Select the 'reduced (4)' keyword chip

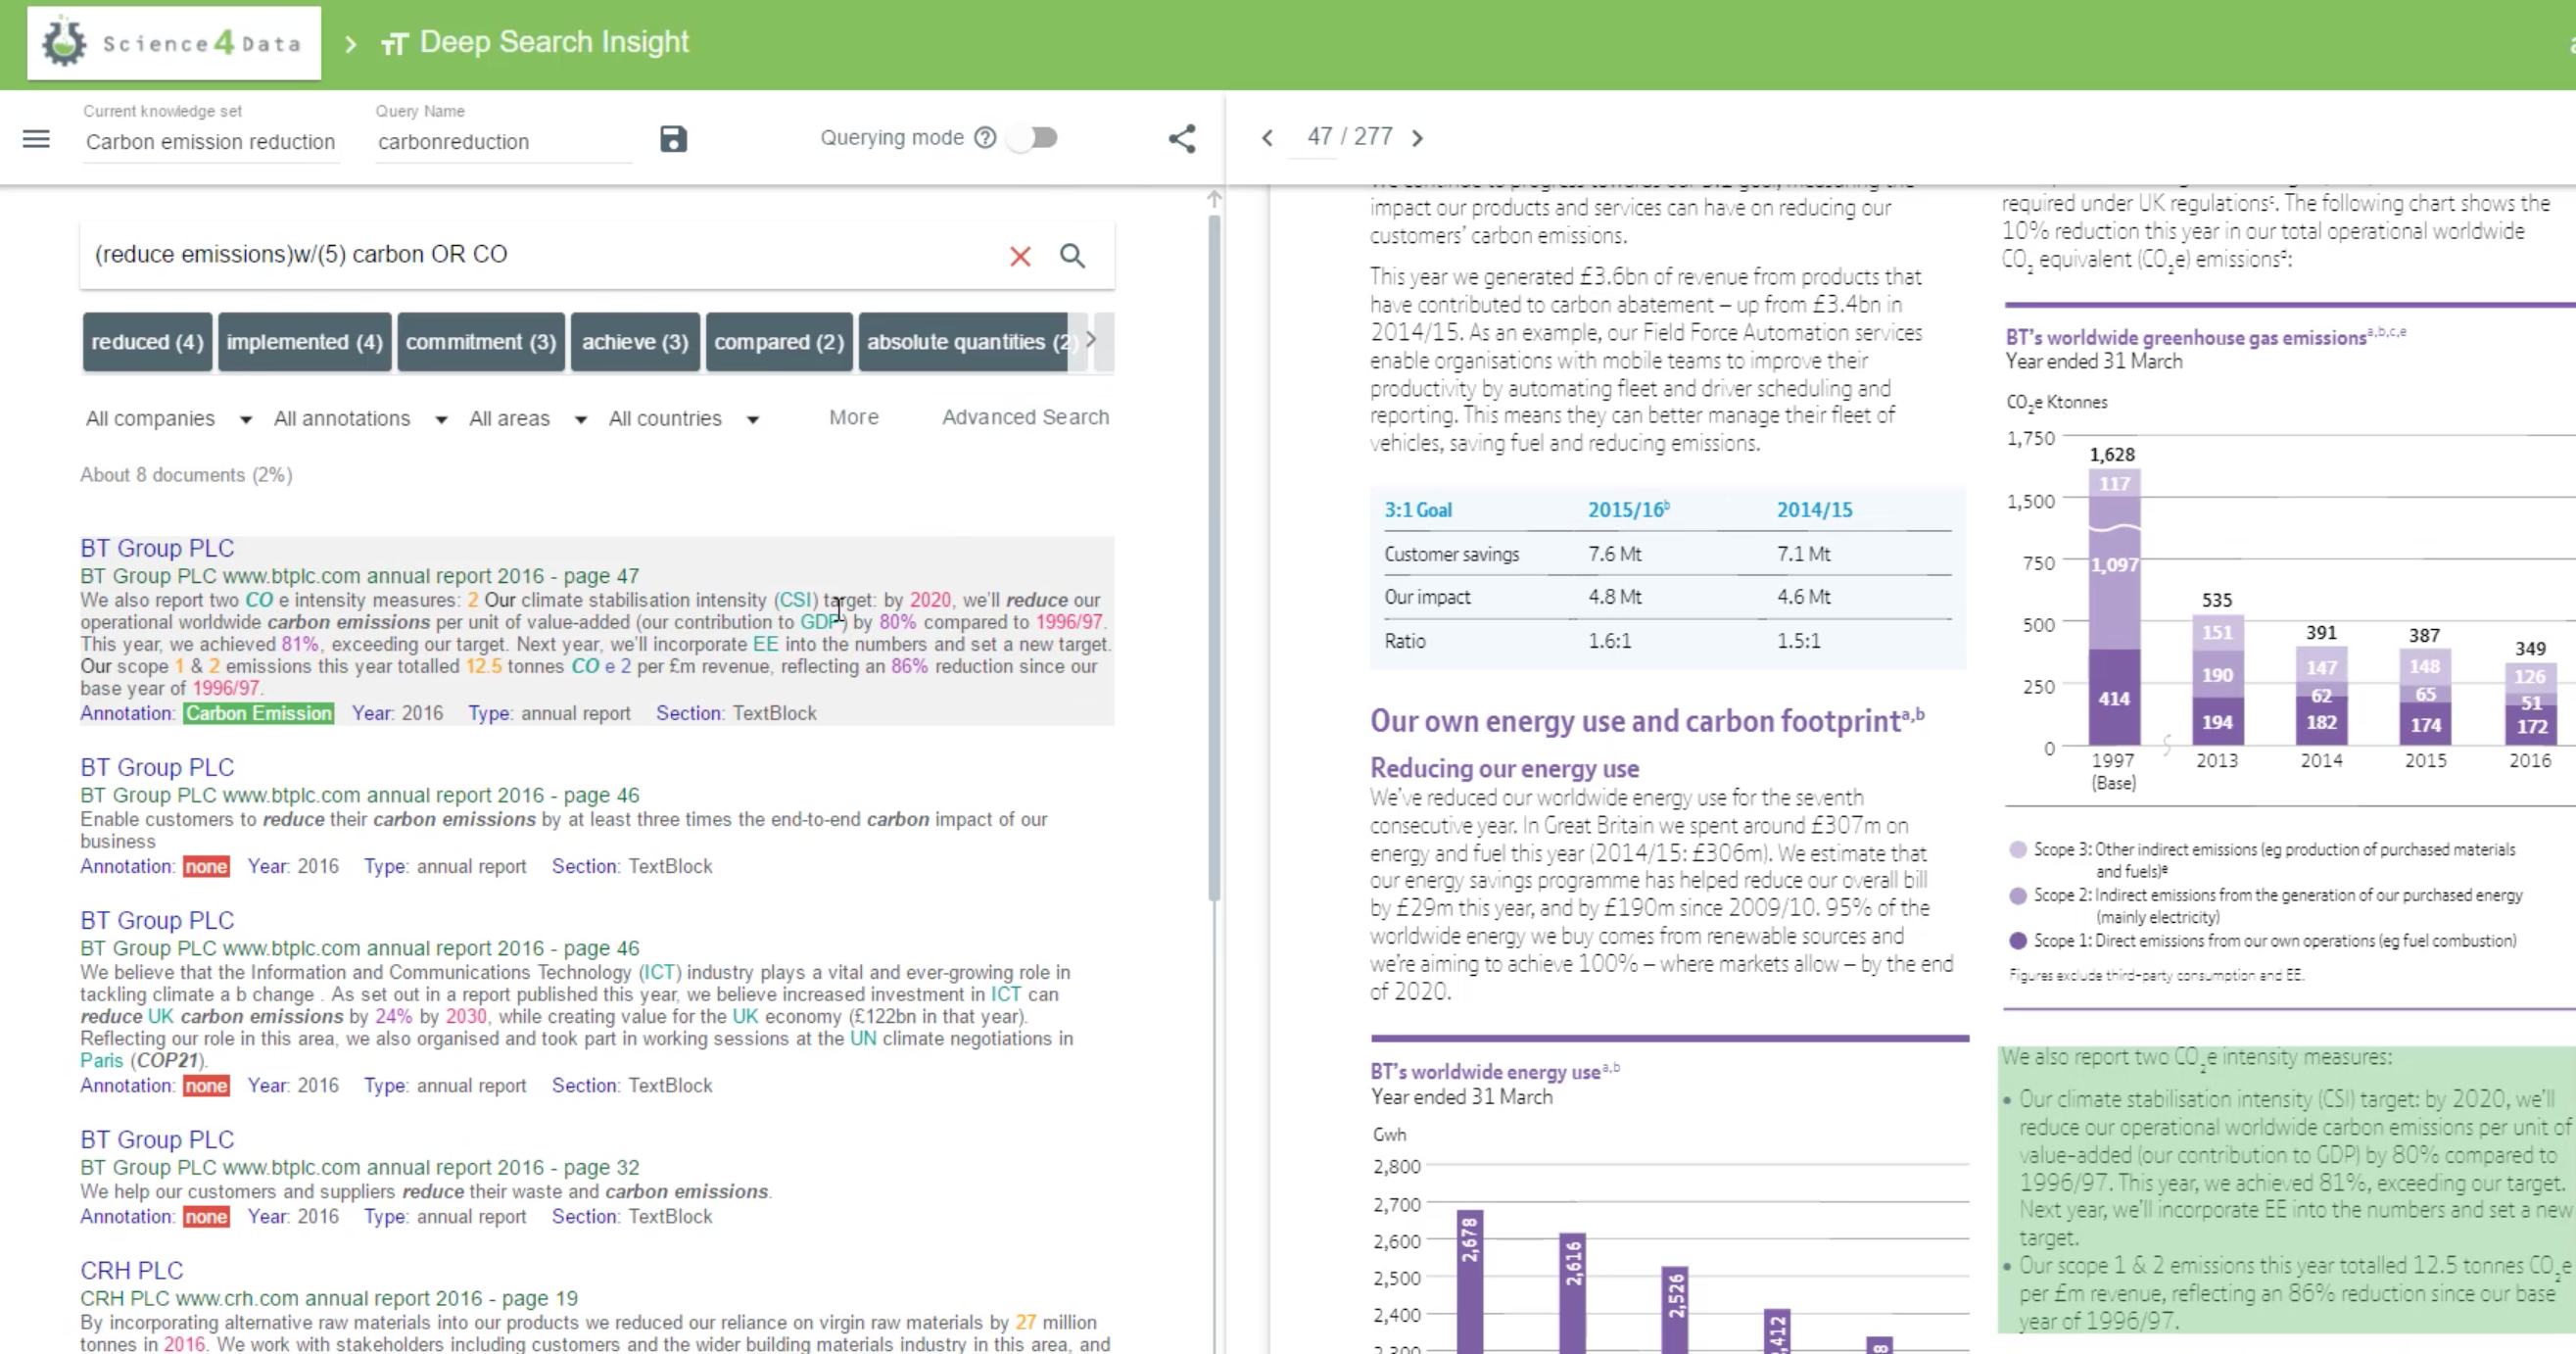147,342
